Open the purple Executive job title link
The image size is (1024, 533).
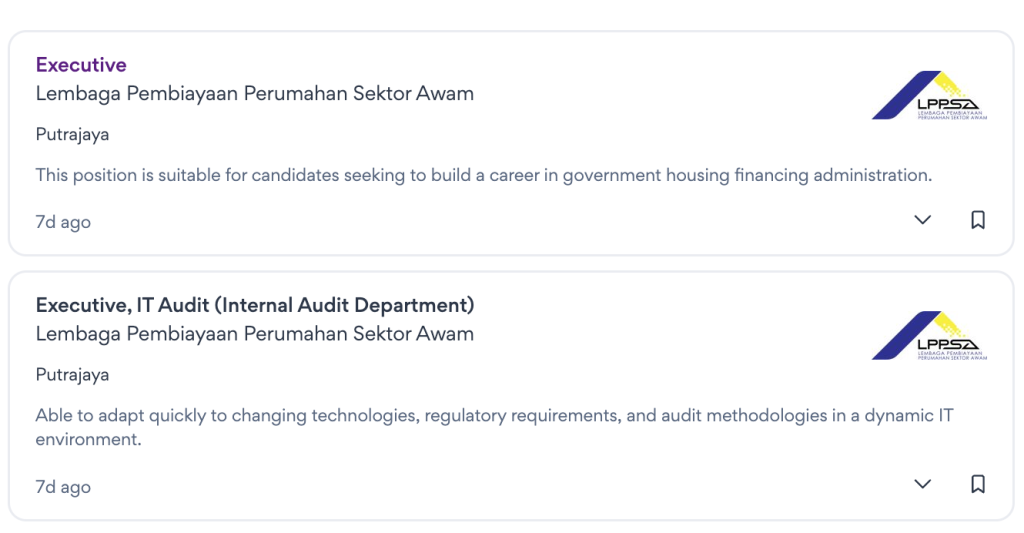pyautogui.click(x=81, y=65)
